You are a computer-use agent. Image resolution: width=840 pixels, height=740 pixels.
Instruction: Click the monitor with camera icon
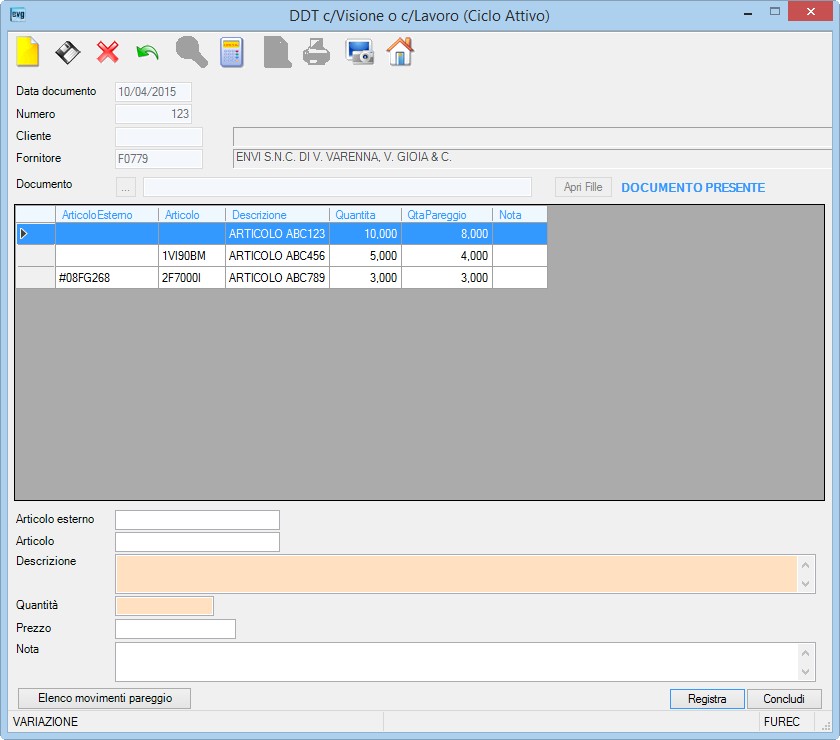pyautogui.click(x=359, y=53)
